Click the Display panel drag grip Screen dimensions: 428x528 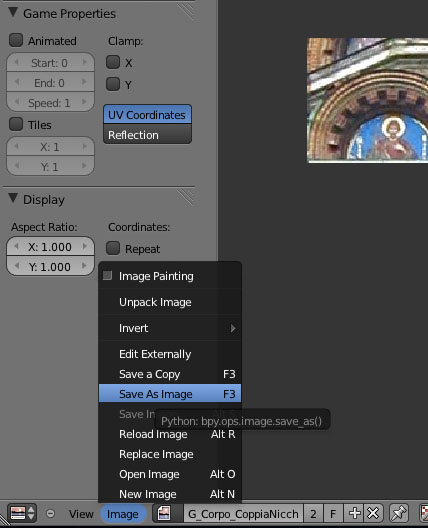[186, 197]
